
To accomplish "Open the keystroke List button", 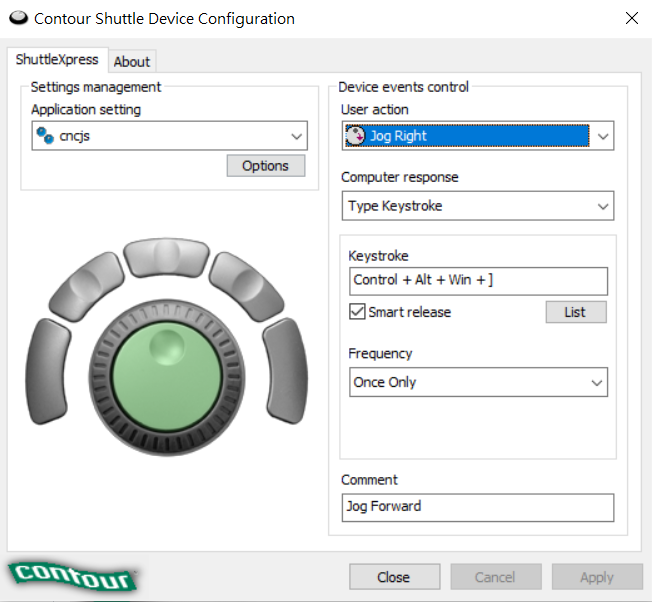I will pos(575,312).
